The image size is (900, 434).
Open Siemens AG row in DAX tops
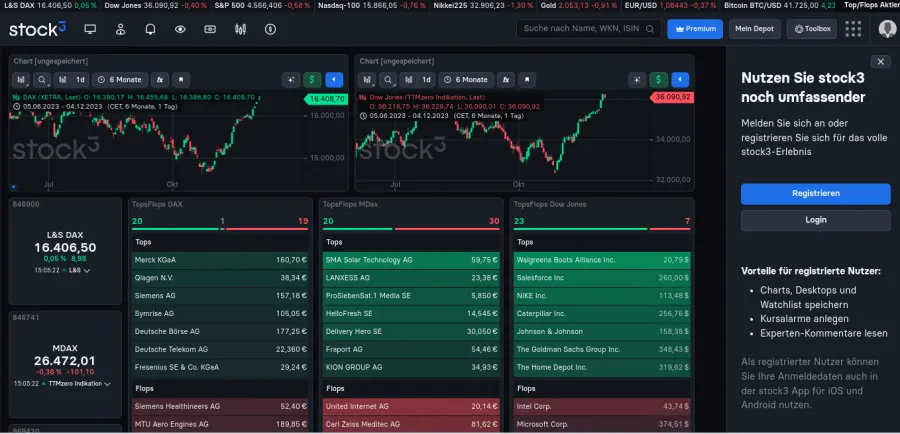coord(220,296)
